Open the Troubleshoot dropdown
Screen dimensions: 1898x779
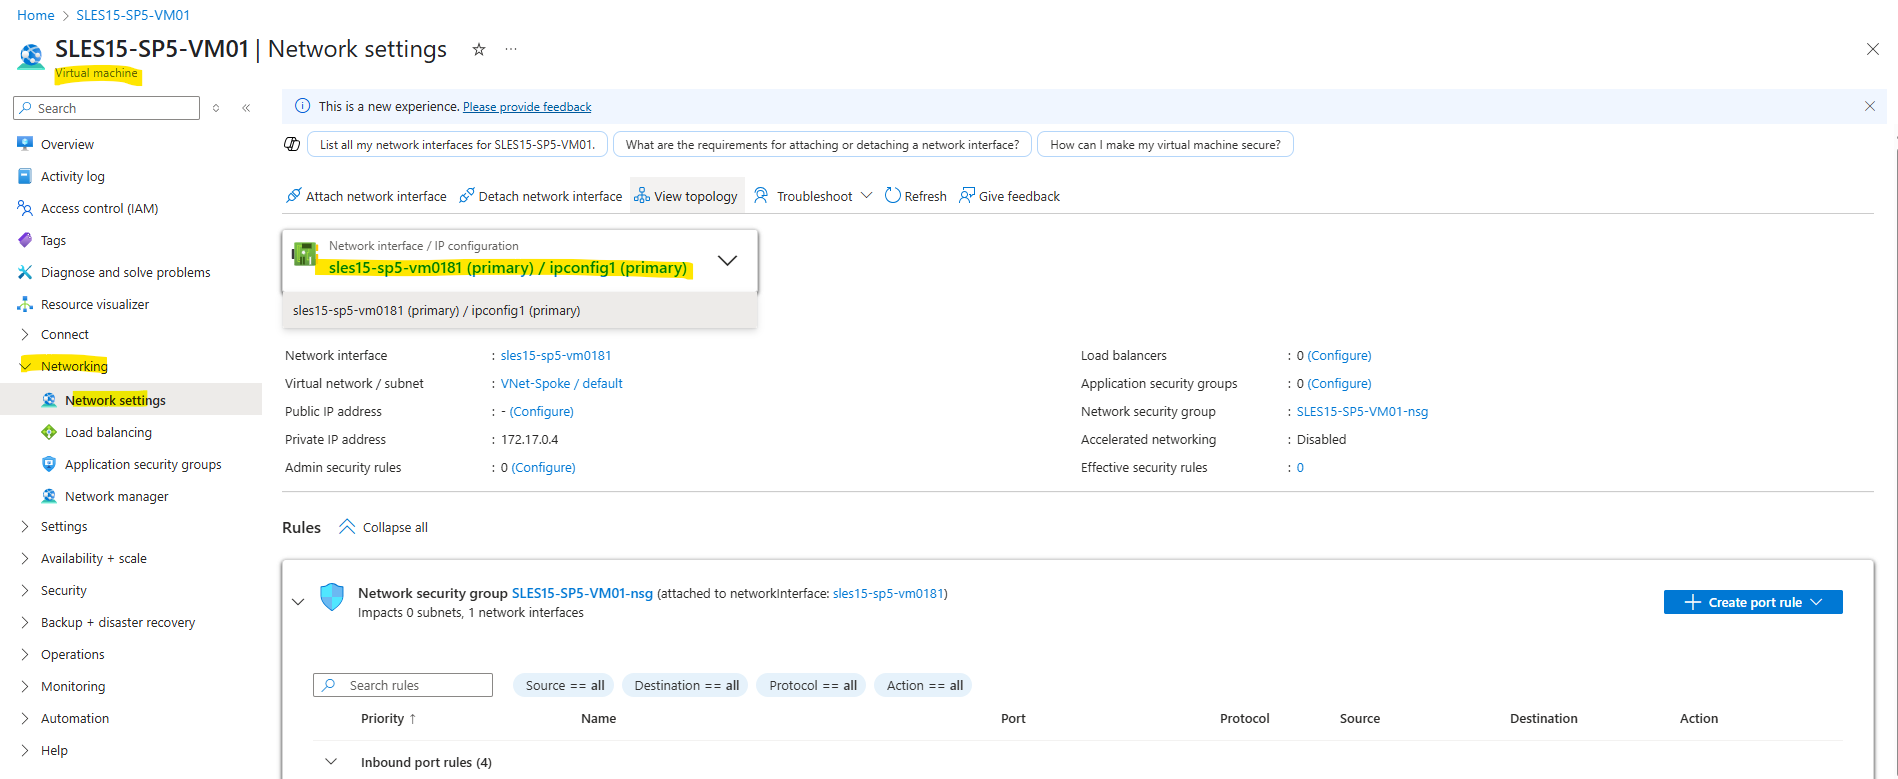(813, 196)
